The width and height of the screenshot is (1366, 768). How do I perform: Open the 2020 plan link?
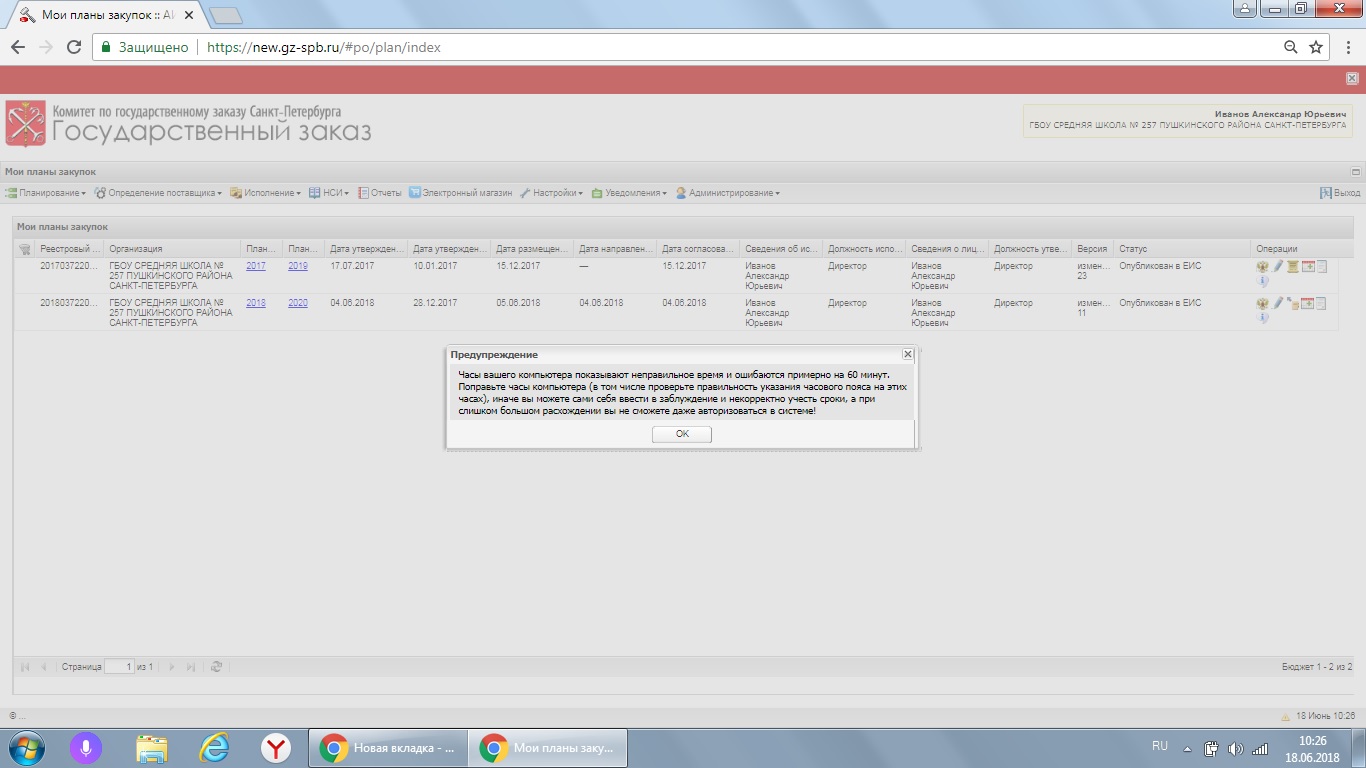pyautogui.click(x=298, y=303)
